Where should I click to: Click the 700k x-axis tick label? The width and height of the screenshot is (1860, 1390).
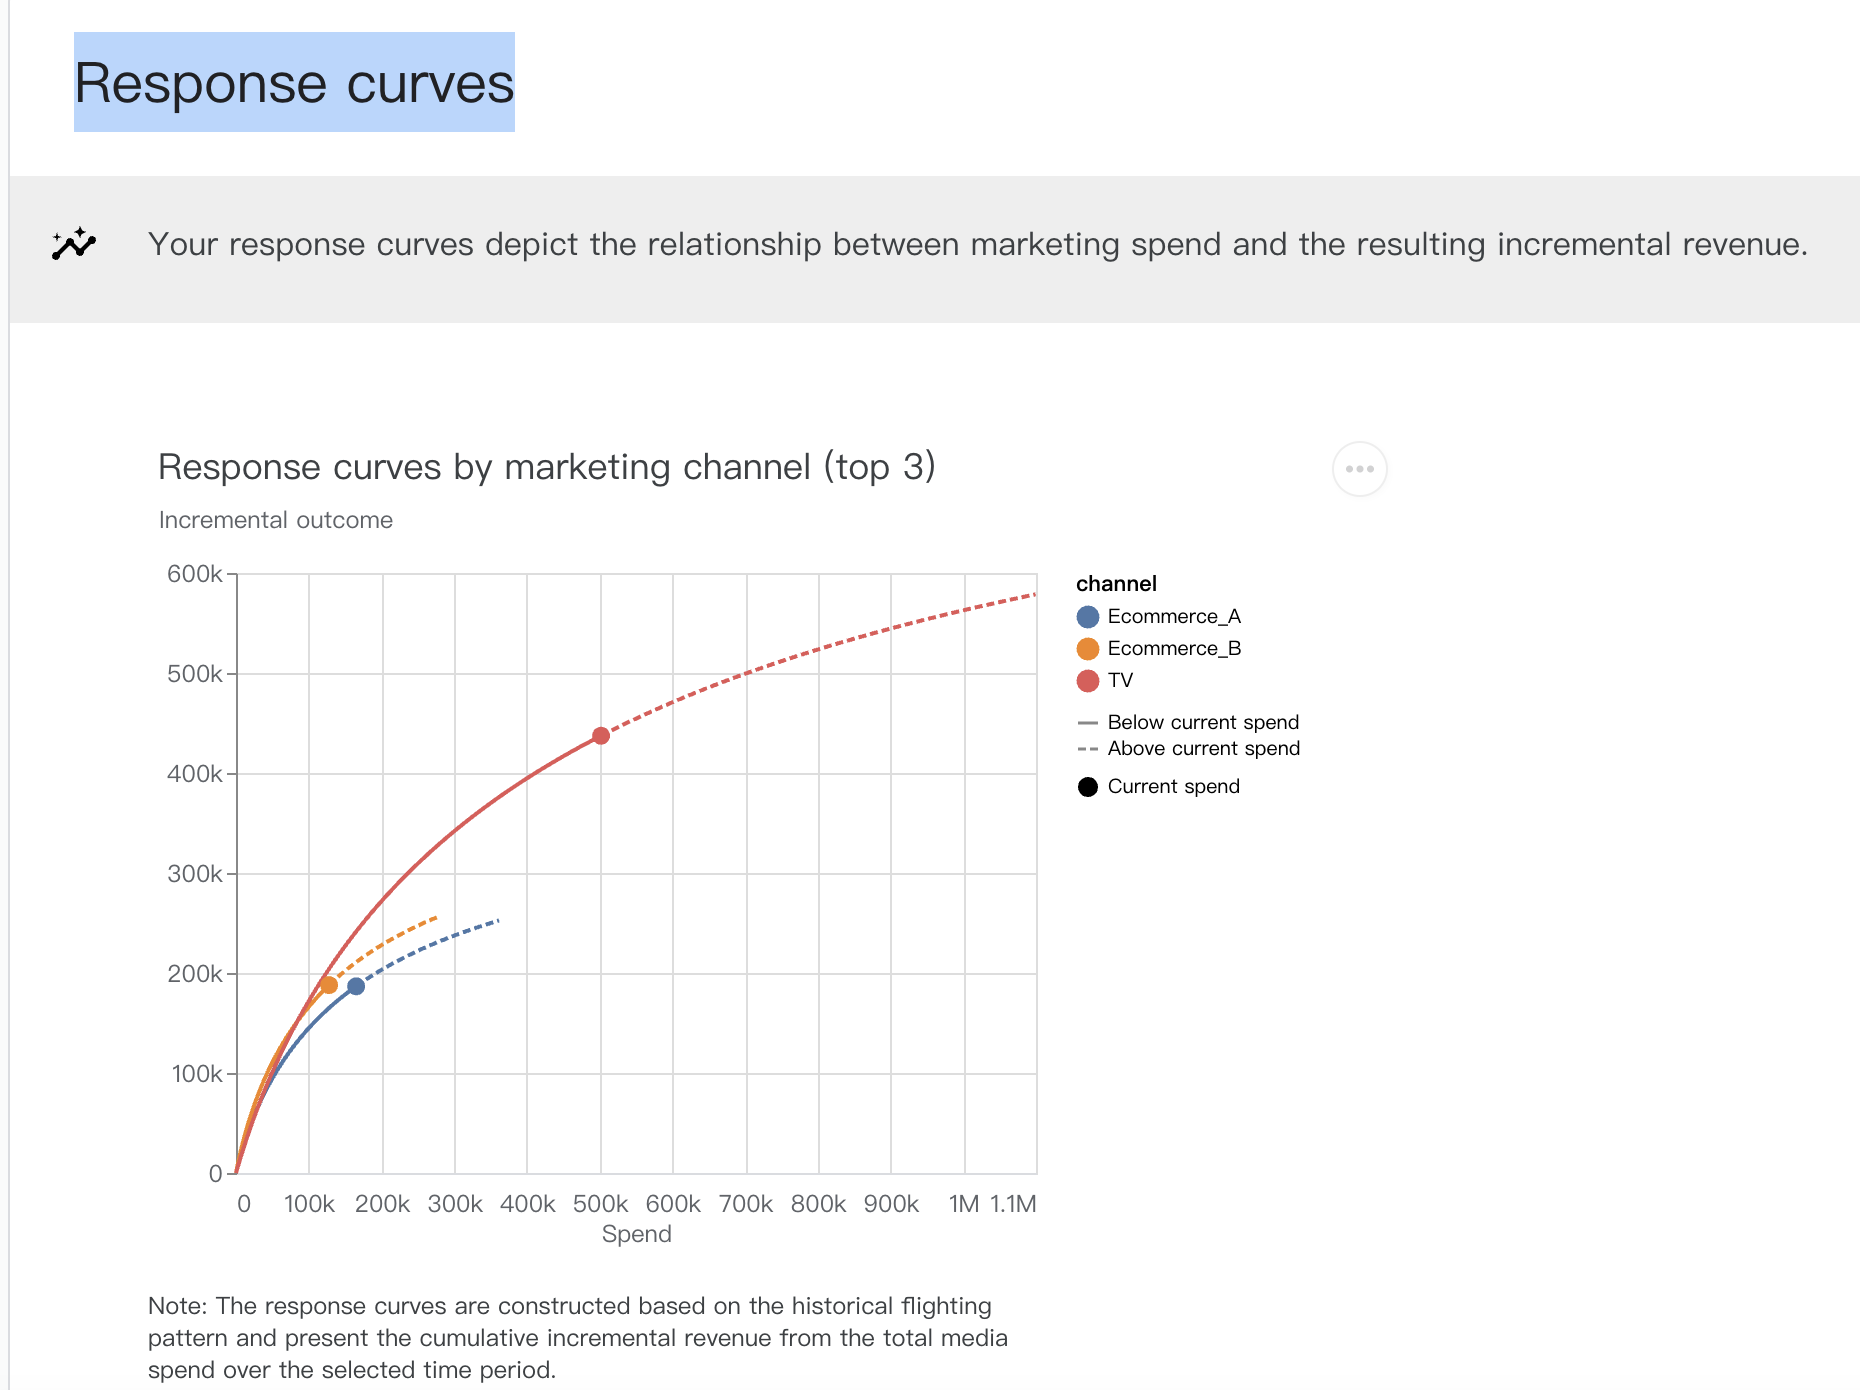746,1204
